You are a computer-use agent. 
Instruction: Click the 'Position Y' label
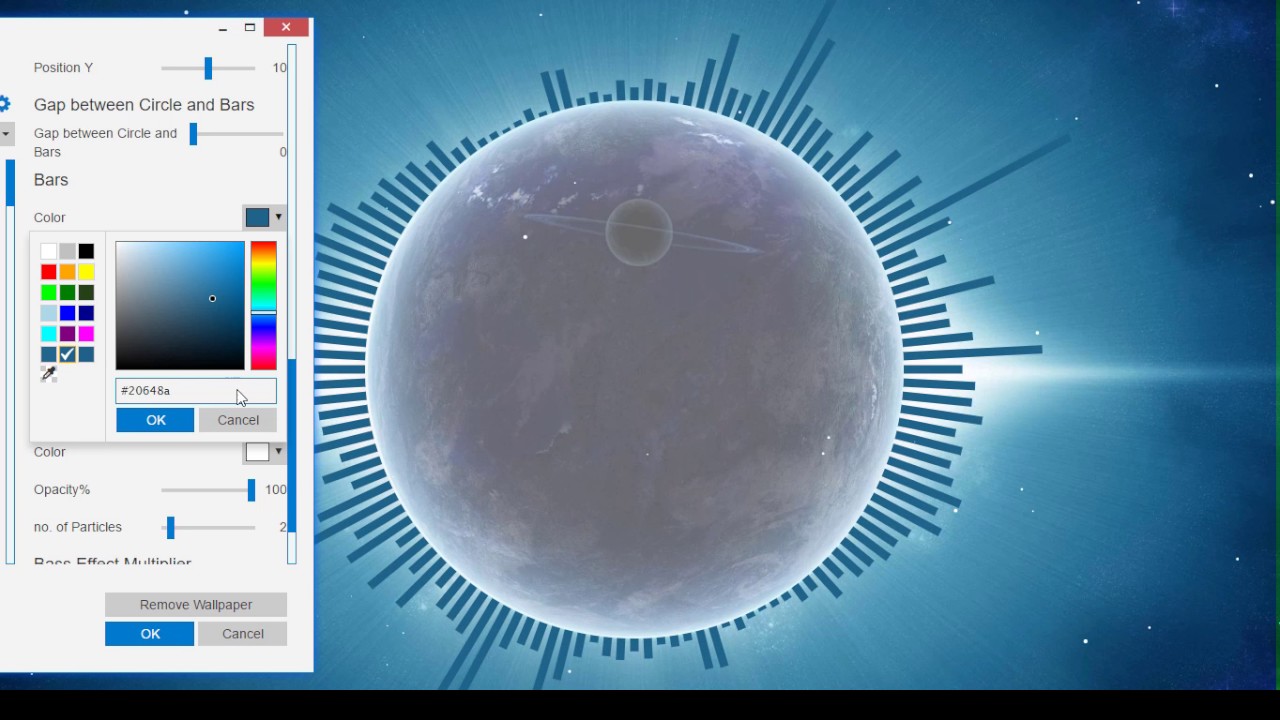(63, 68)
